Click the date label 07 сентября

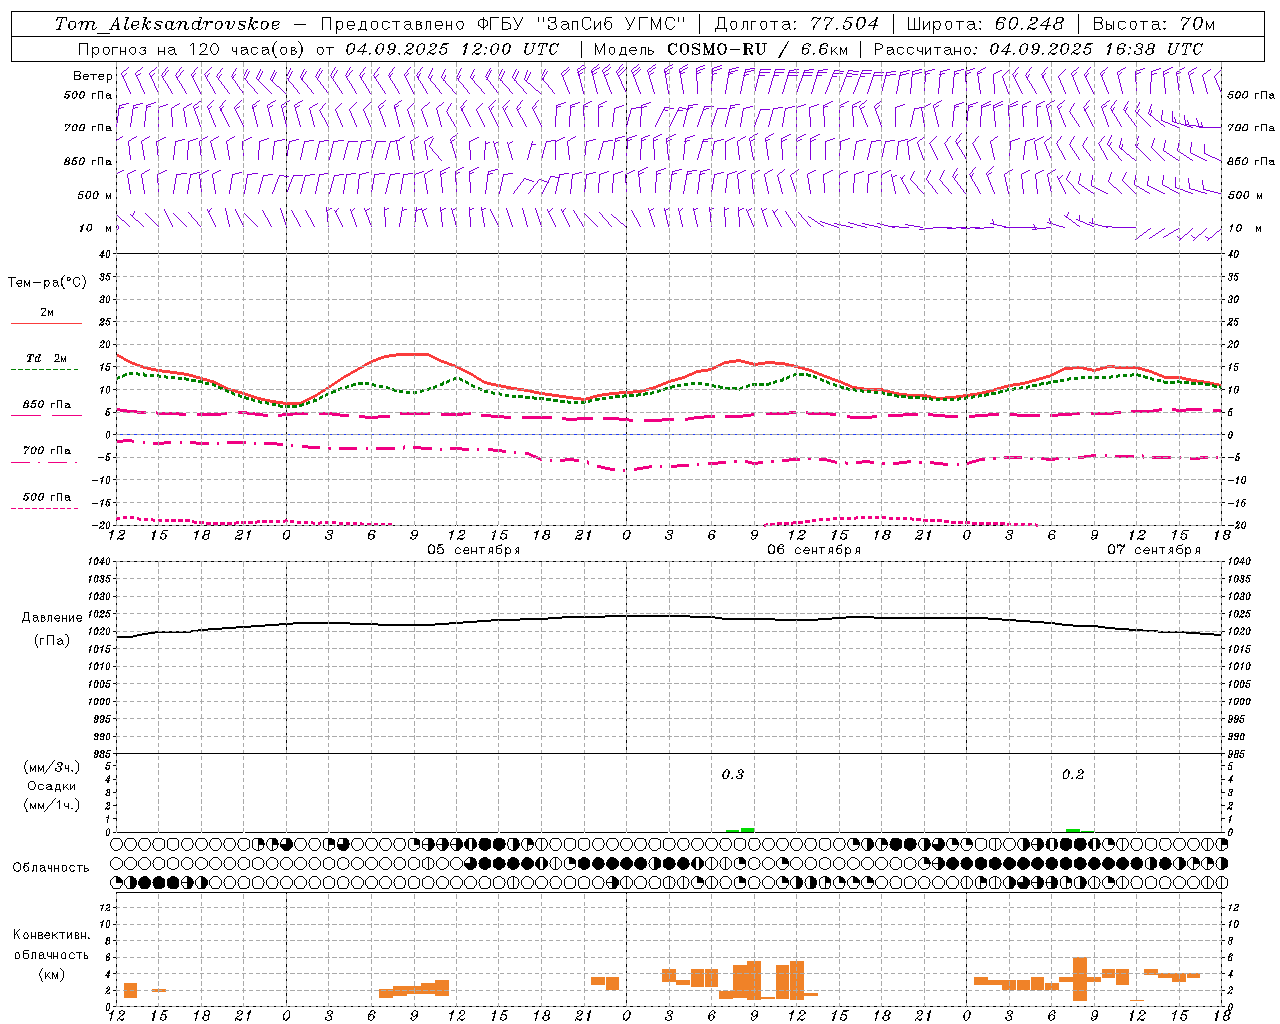[1153, 550]
